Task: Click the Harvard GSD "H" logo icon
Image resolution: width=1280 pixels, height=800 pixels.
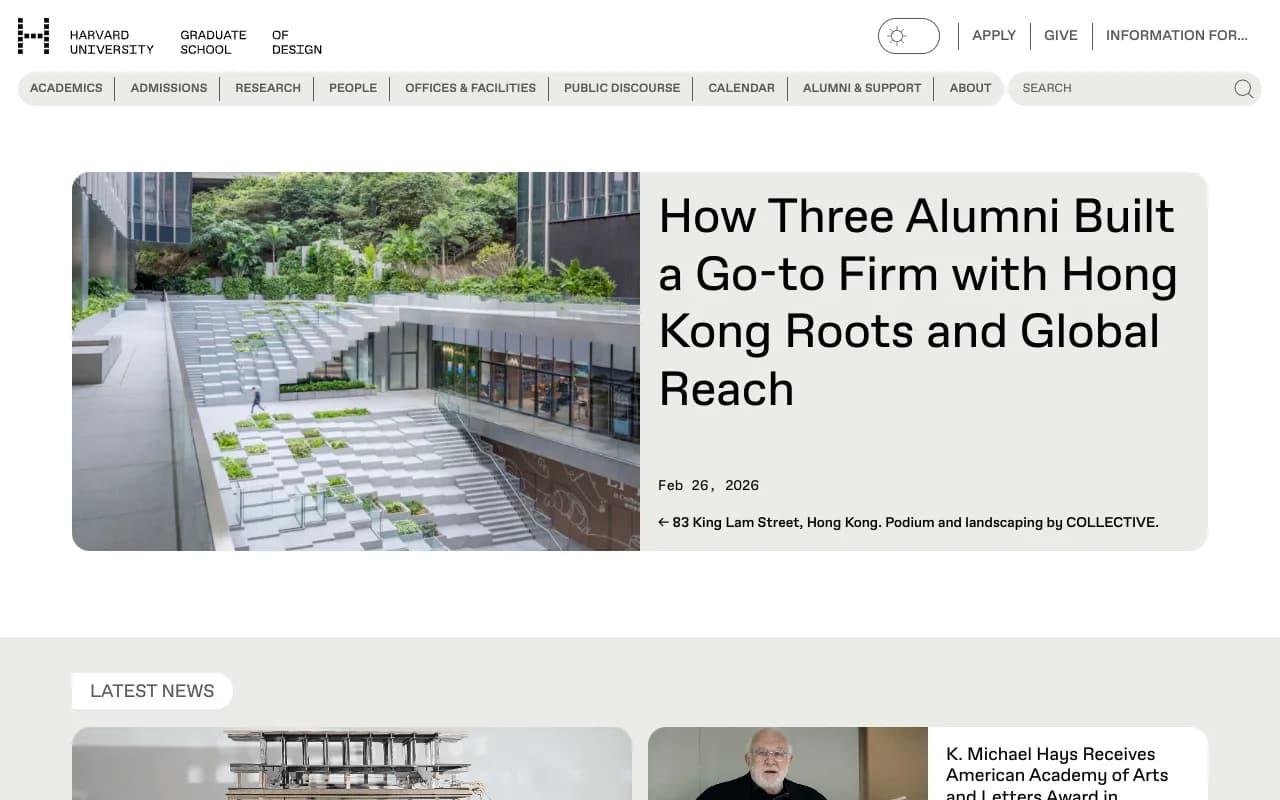Action: [34, 35]
